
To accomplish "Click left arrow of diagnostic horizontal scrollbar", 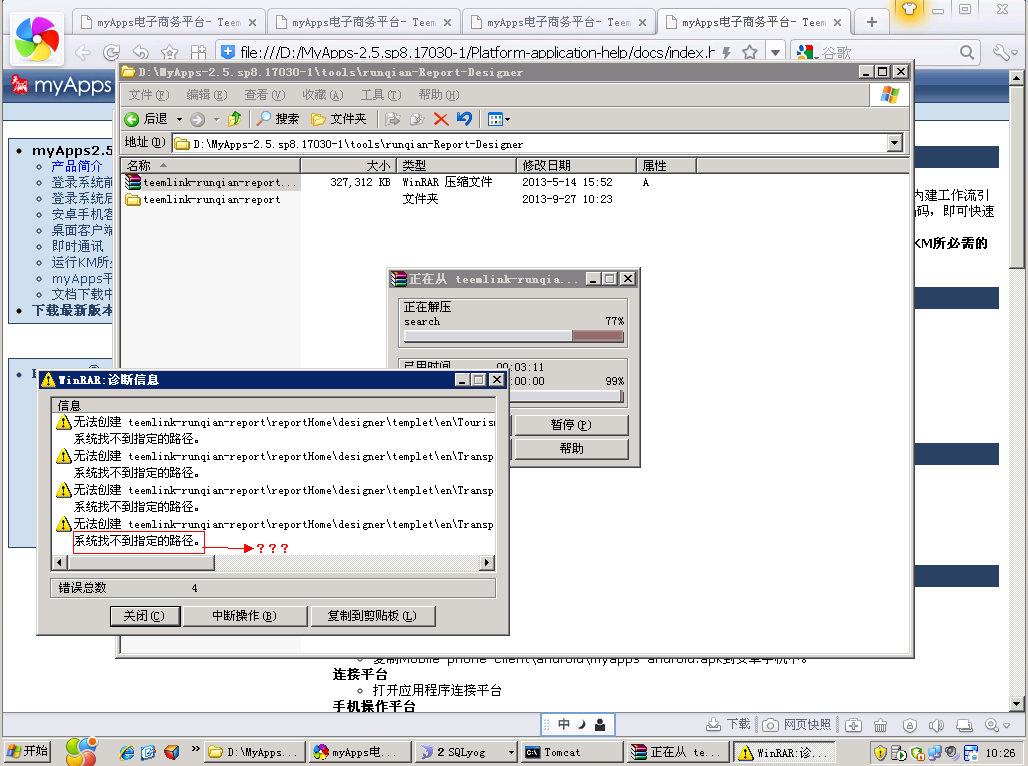I will [60, 562].
